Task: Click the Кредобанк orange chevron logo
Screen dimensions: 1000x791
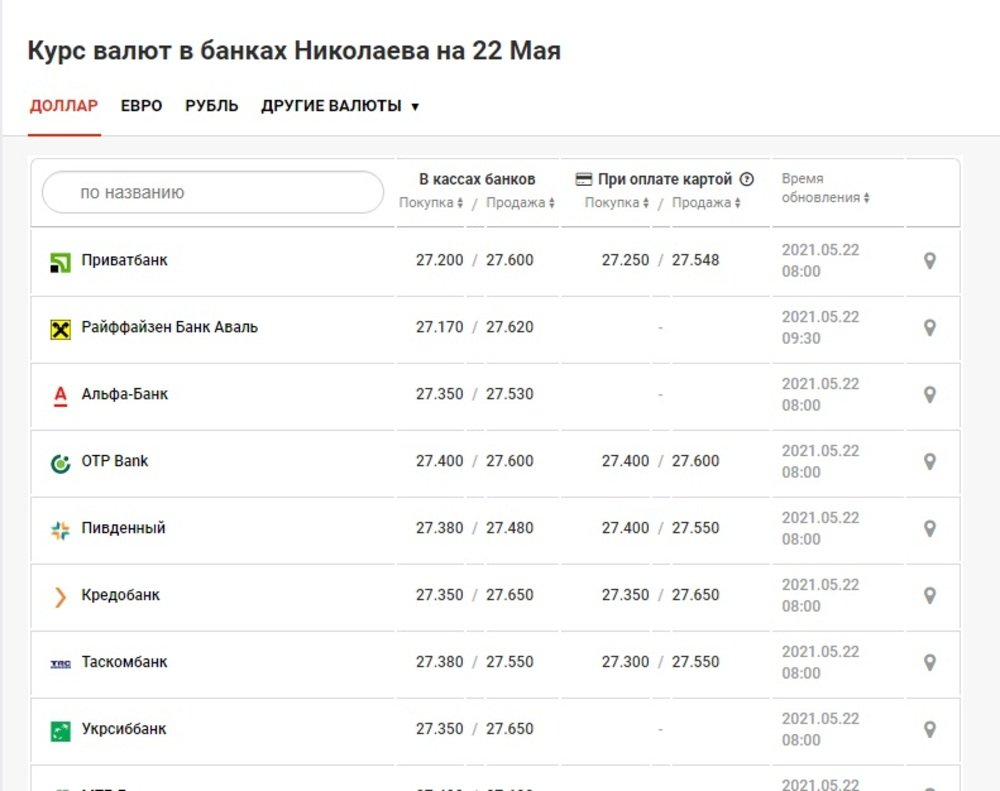Action: click(x=61, y=597)
